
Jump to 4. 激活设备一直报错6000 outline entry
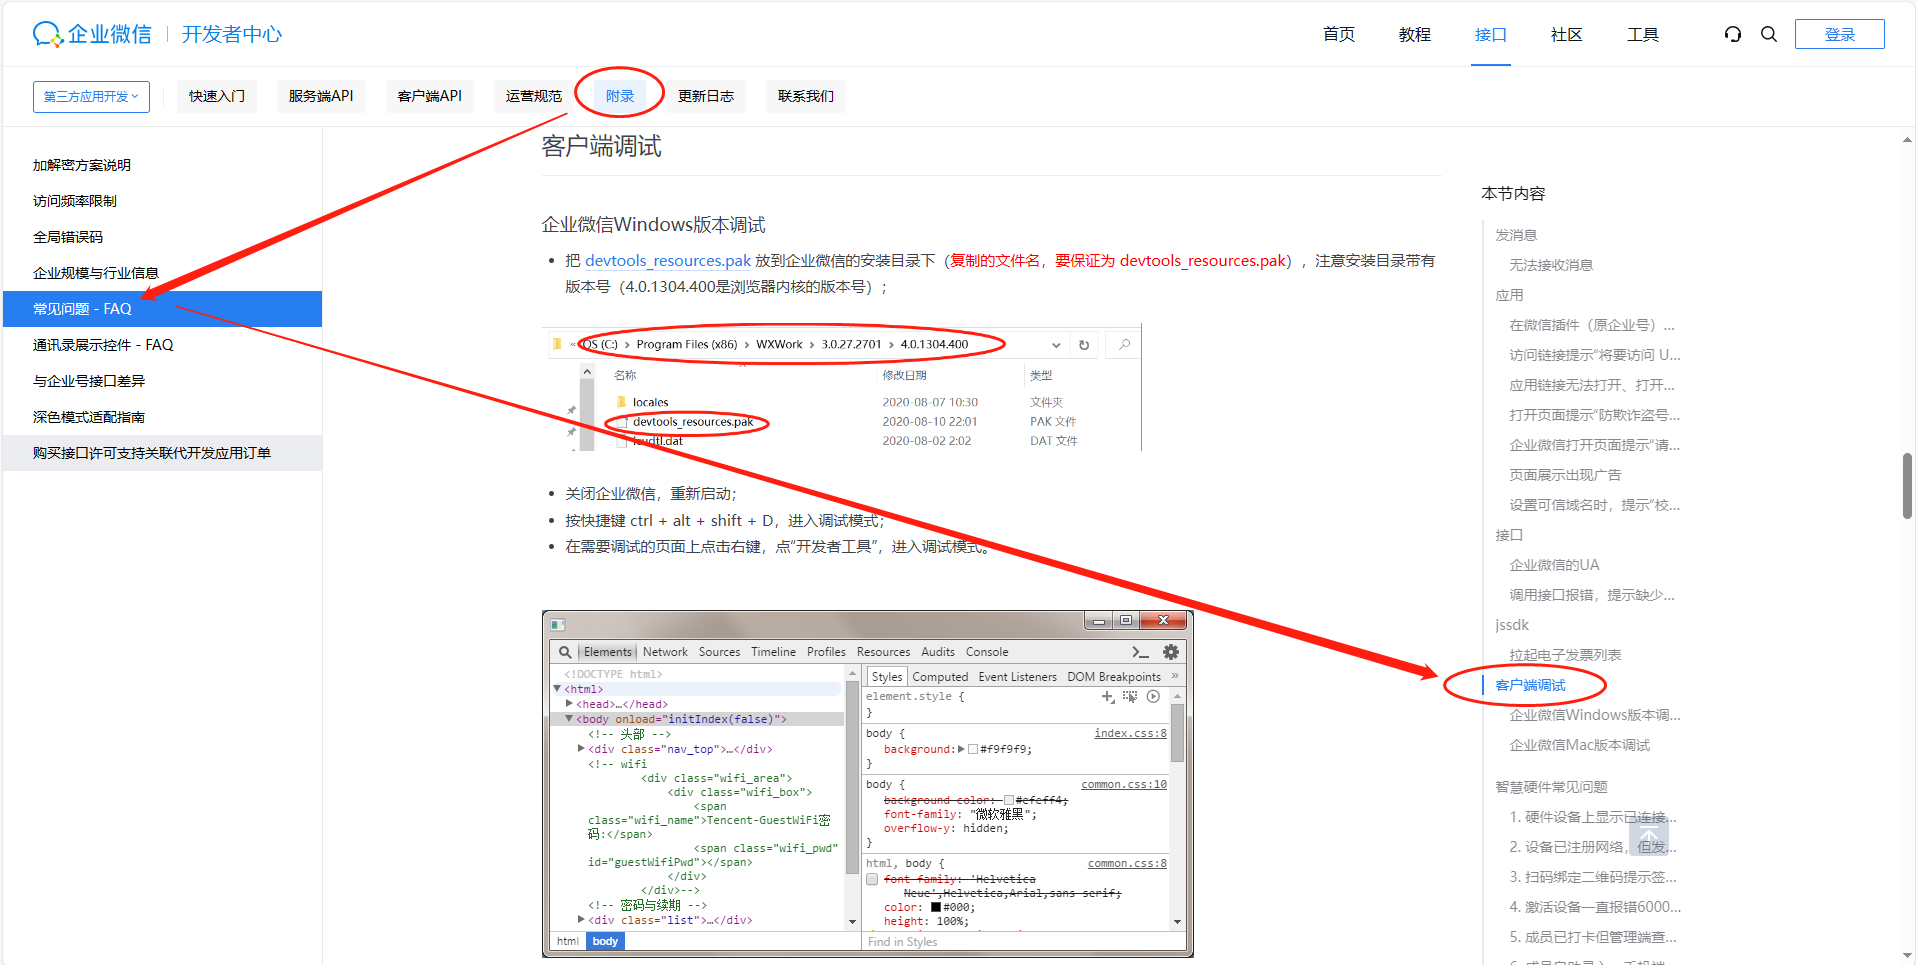tap(1595, 907)
